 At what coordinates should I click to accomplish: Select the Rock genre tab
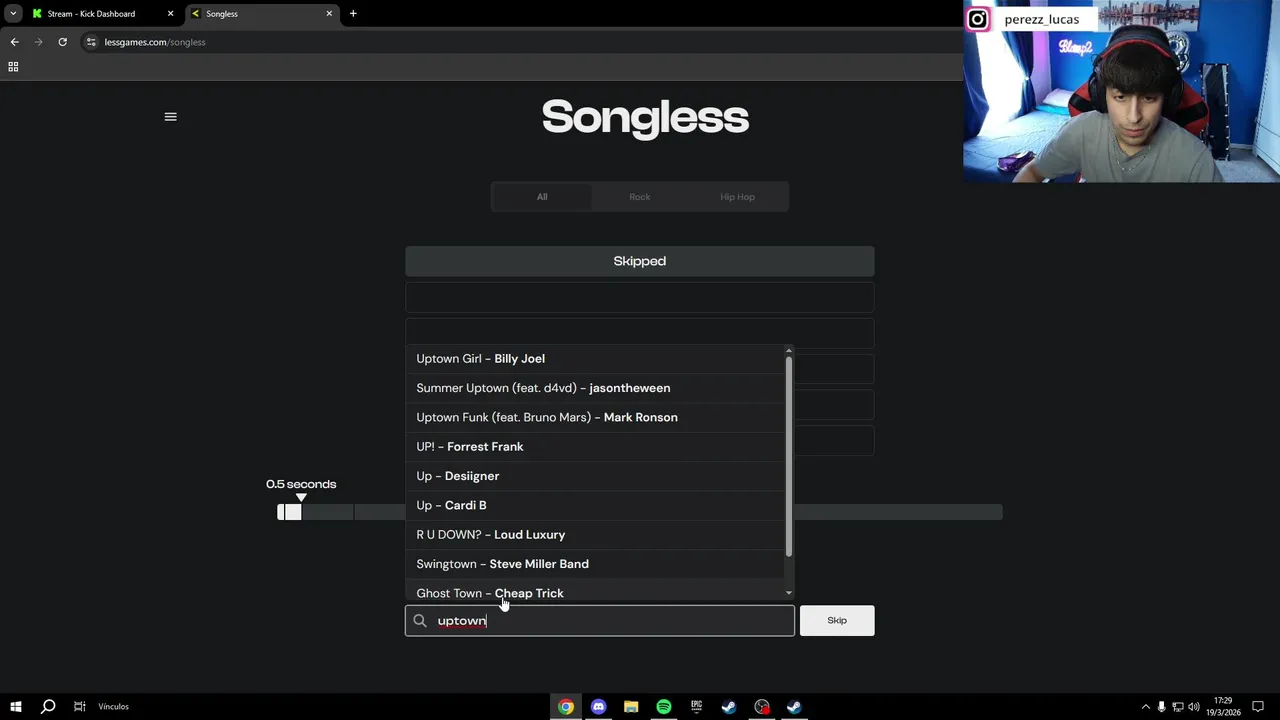640,197
